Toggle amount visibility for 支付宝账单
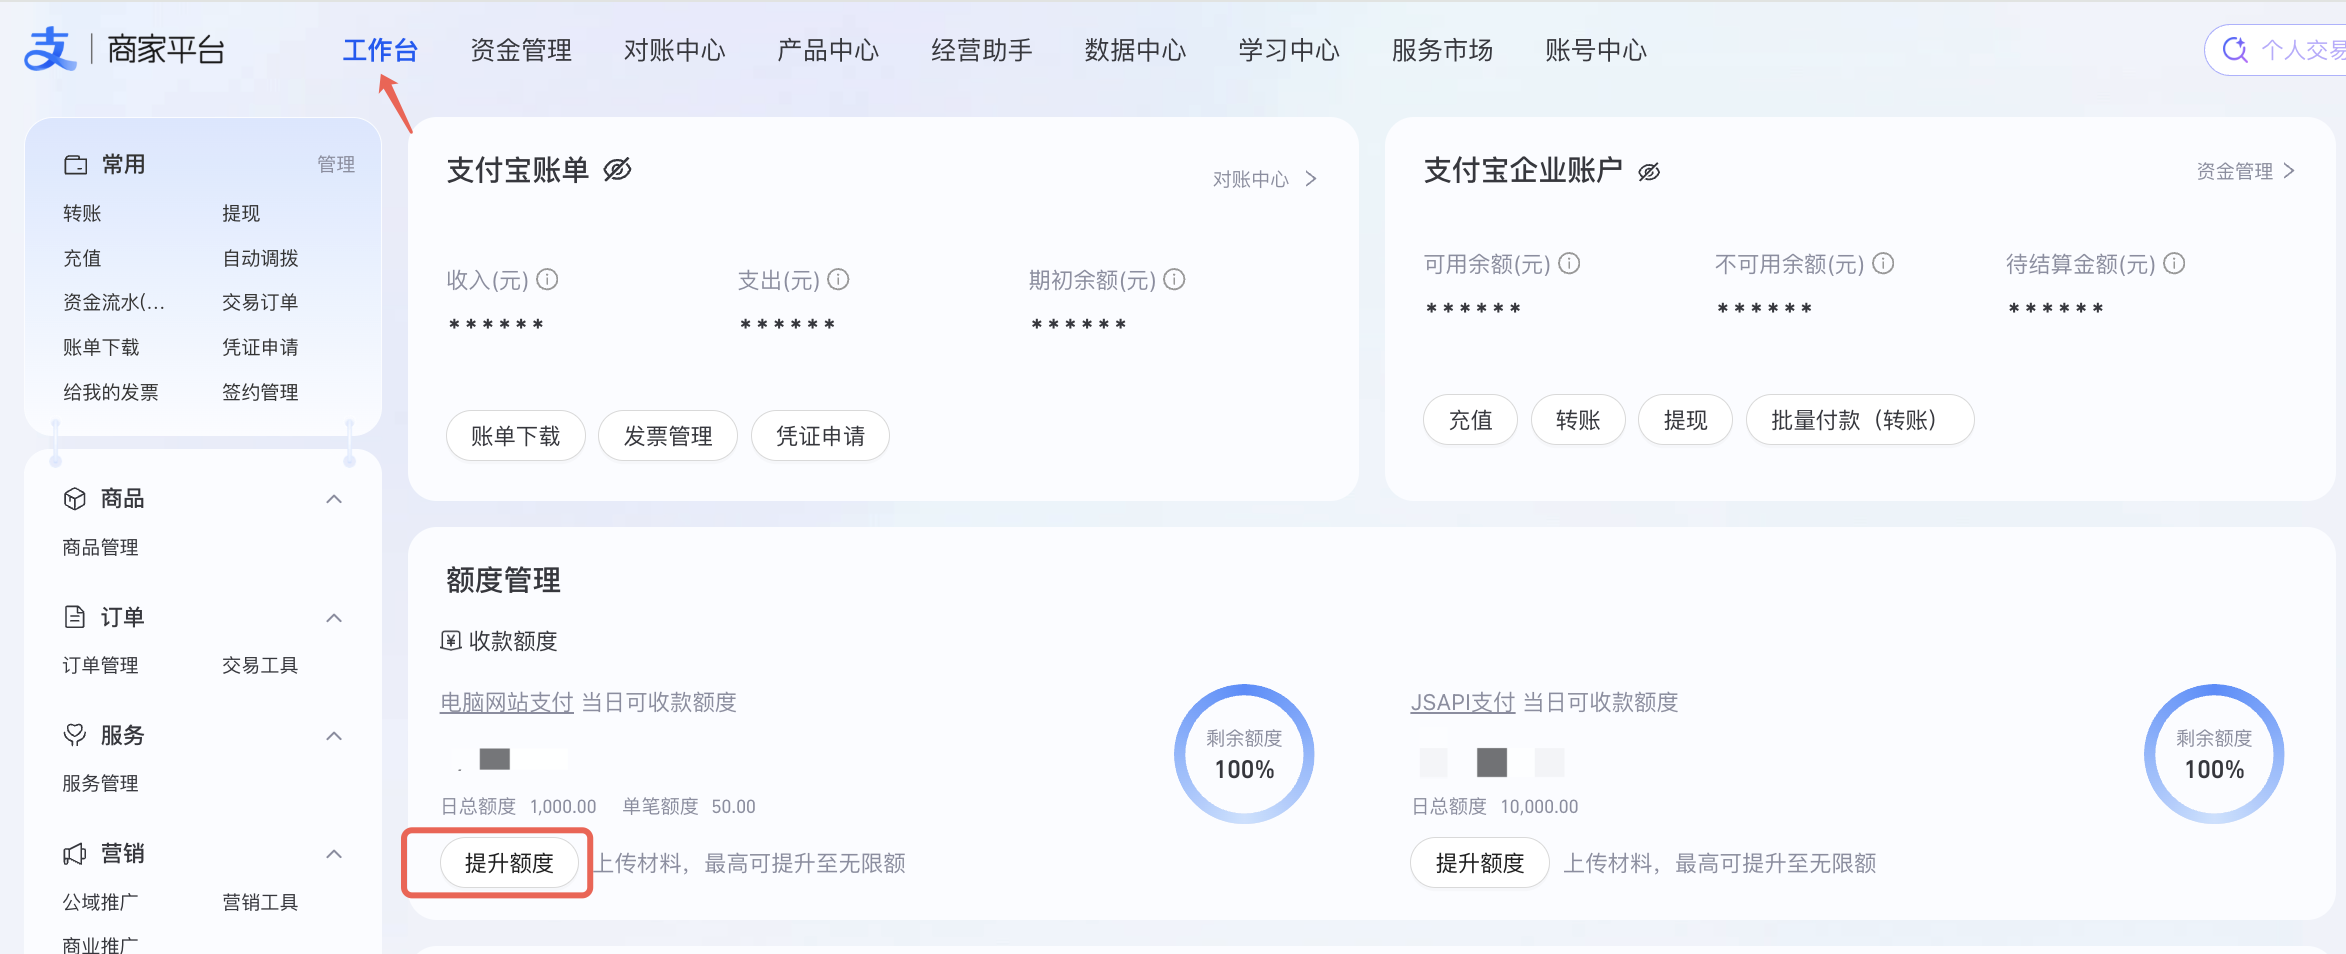 [617, 170]
